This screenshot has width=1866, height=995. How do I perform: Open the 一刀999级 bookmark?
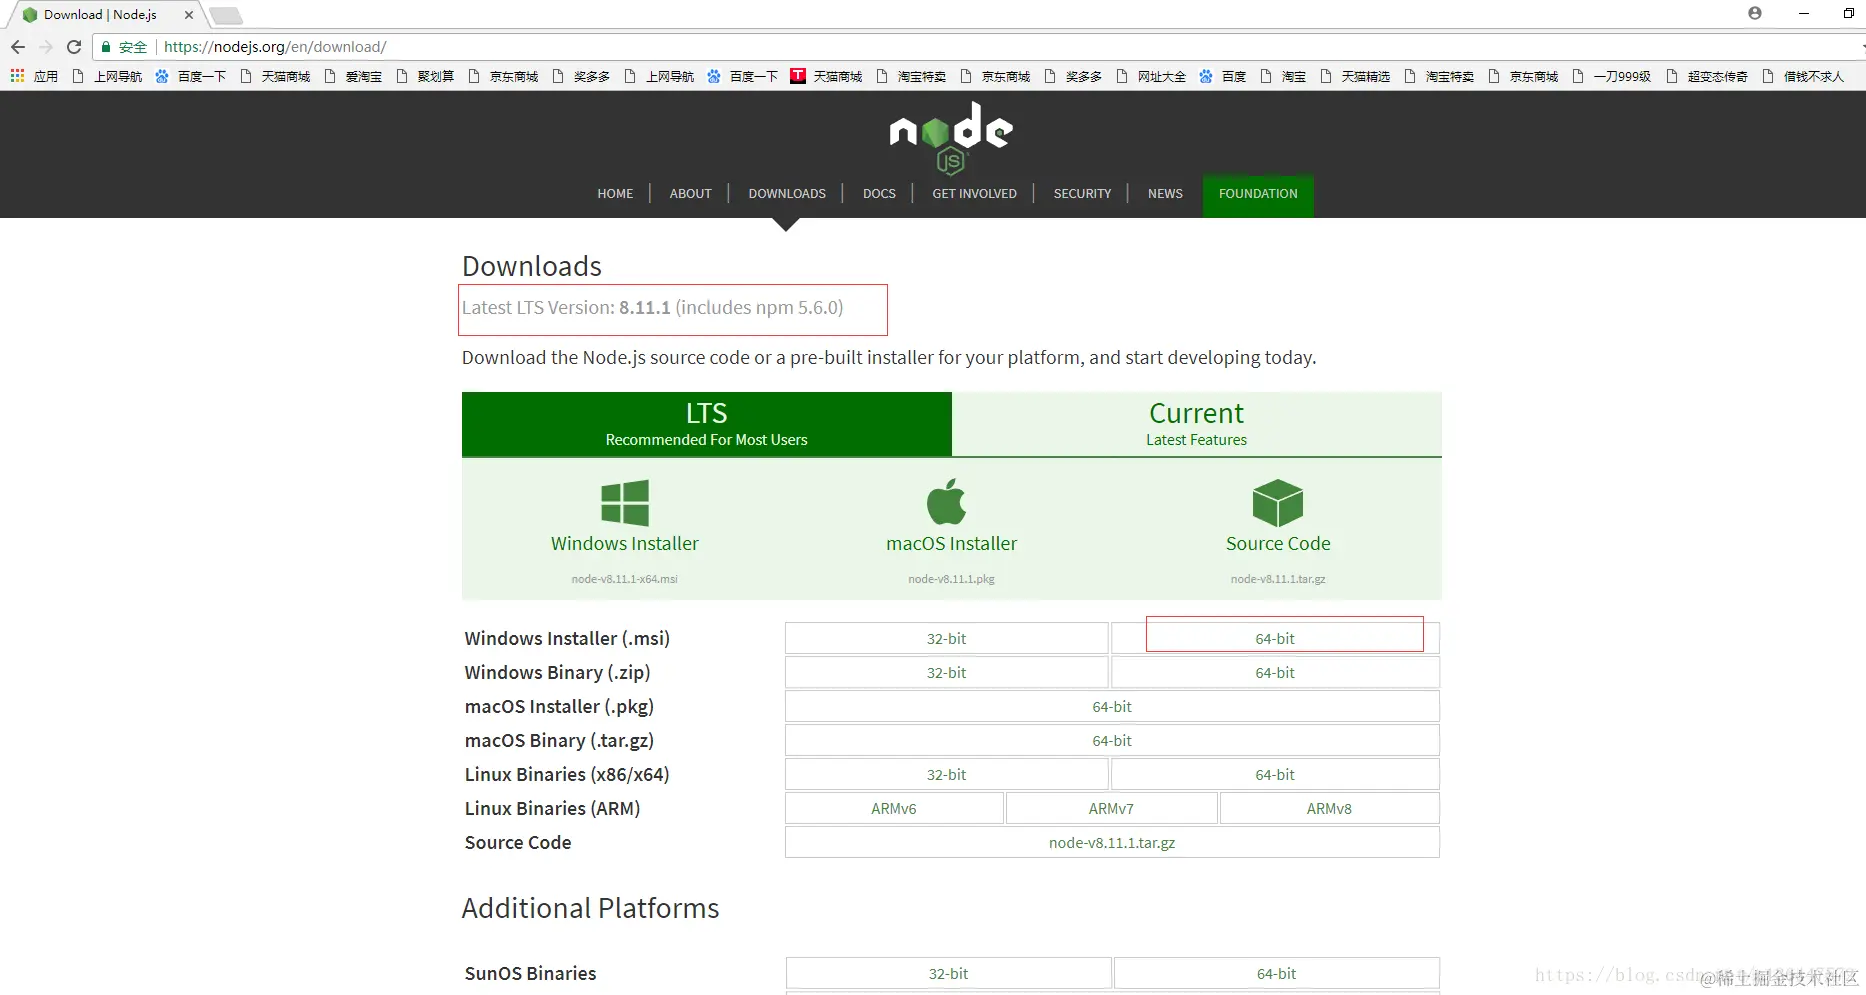[x=1612, y=76]
